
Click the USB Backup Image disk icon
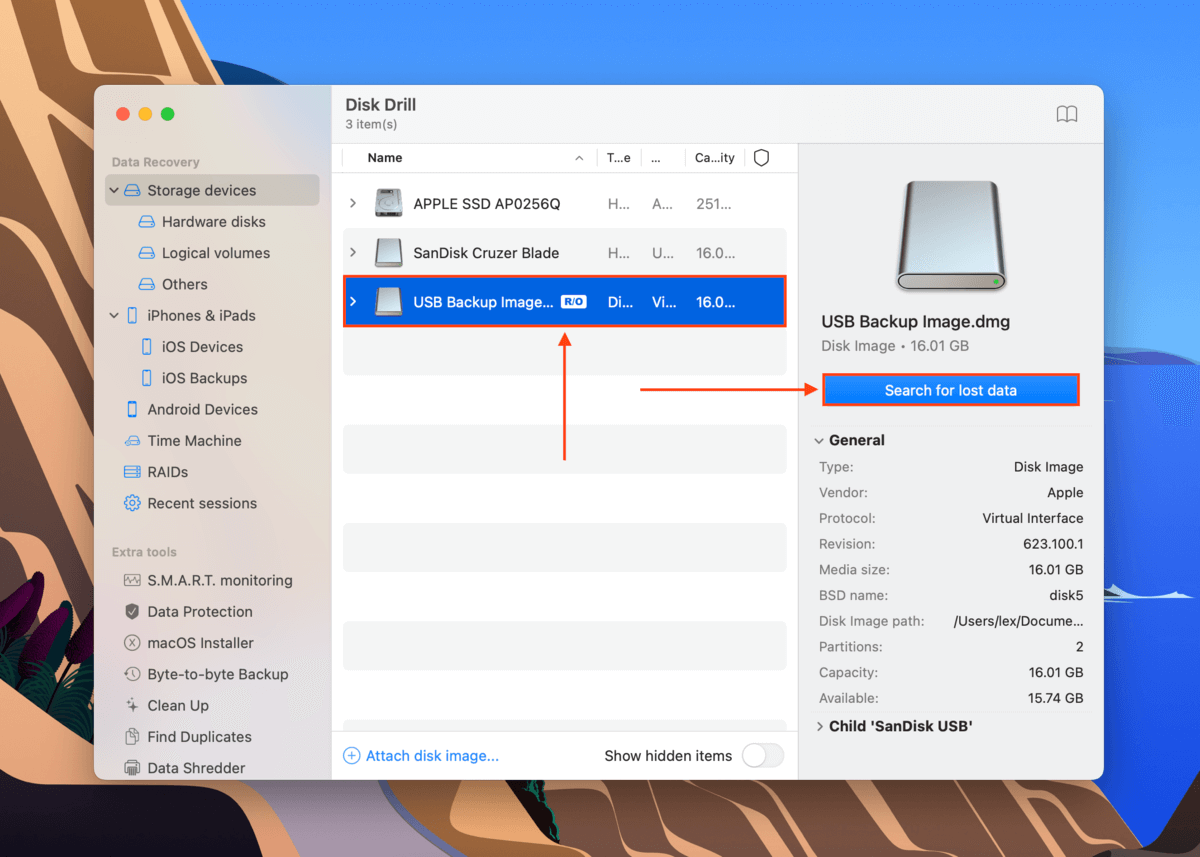point(388,302)
